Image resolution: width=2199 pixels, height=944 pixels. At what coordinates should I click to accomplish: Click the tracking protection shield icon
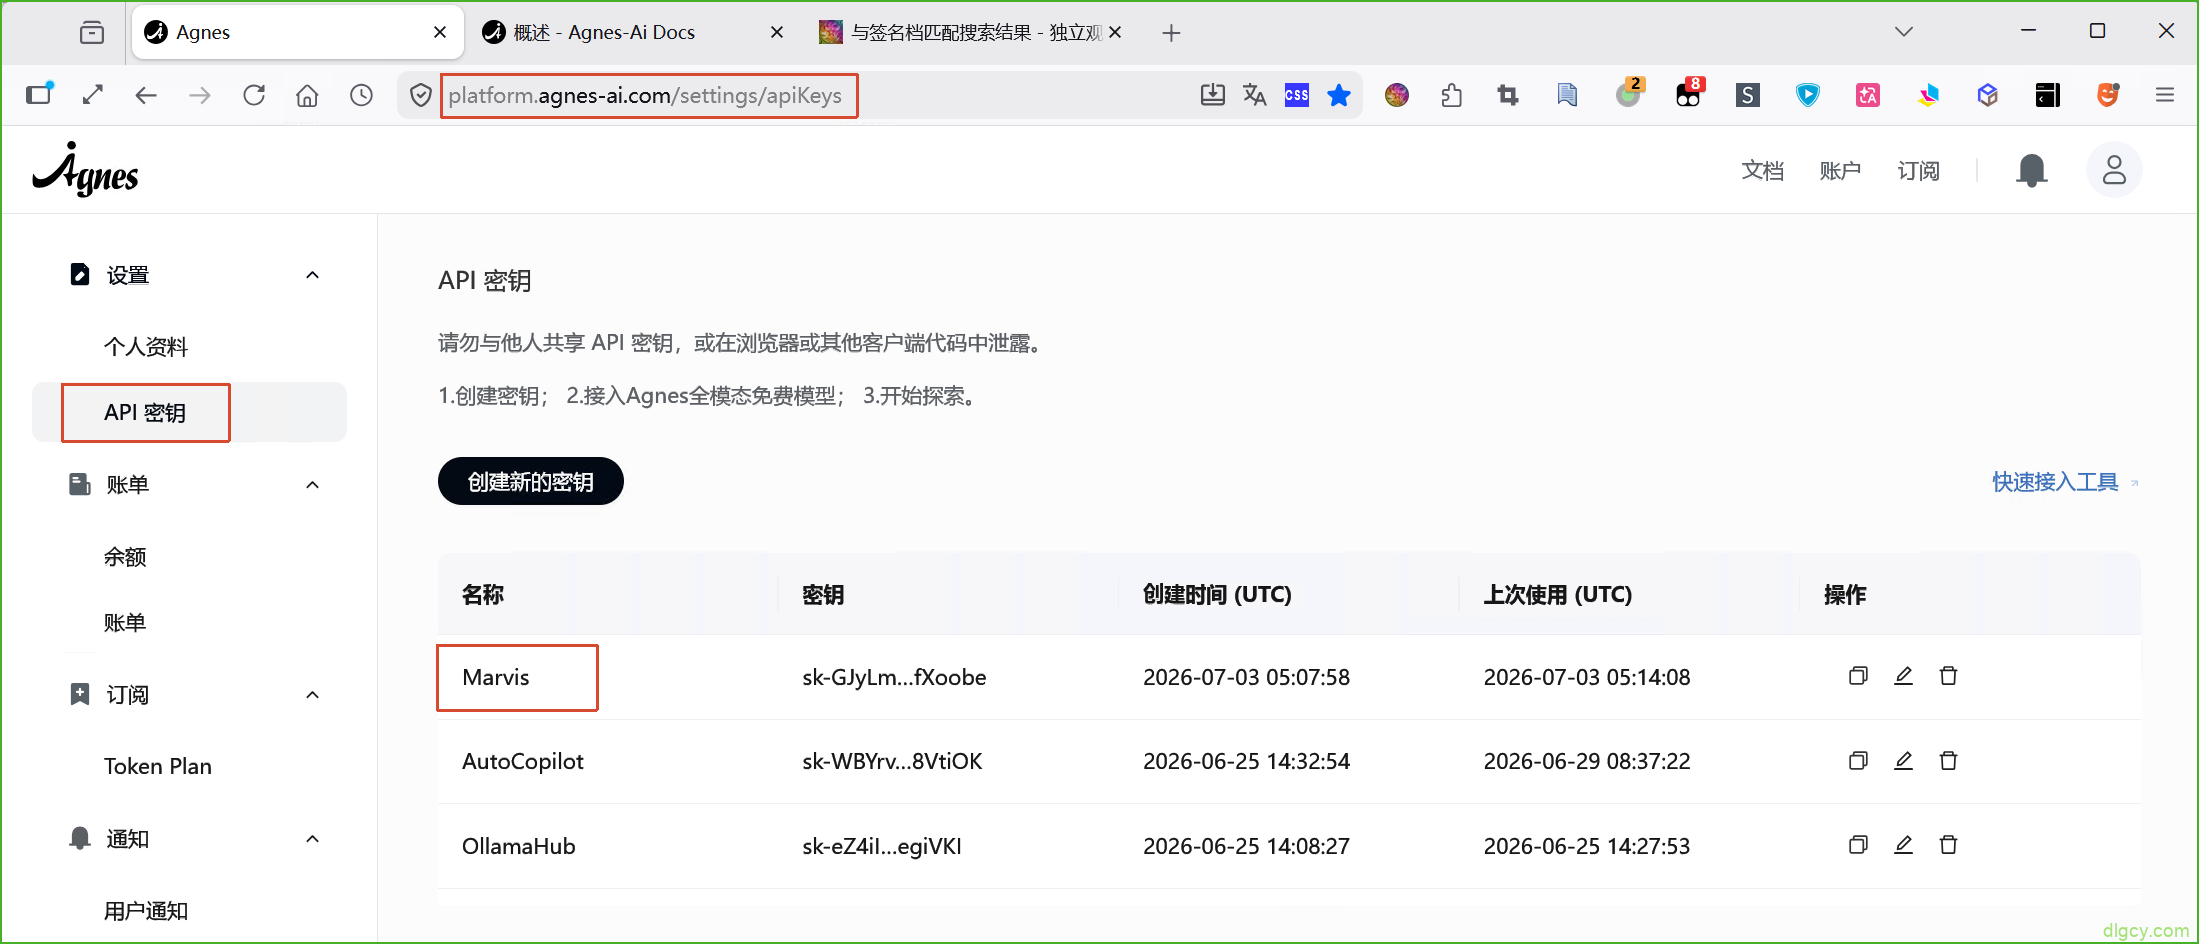[x=421, y=95]
